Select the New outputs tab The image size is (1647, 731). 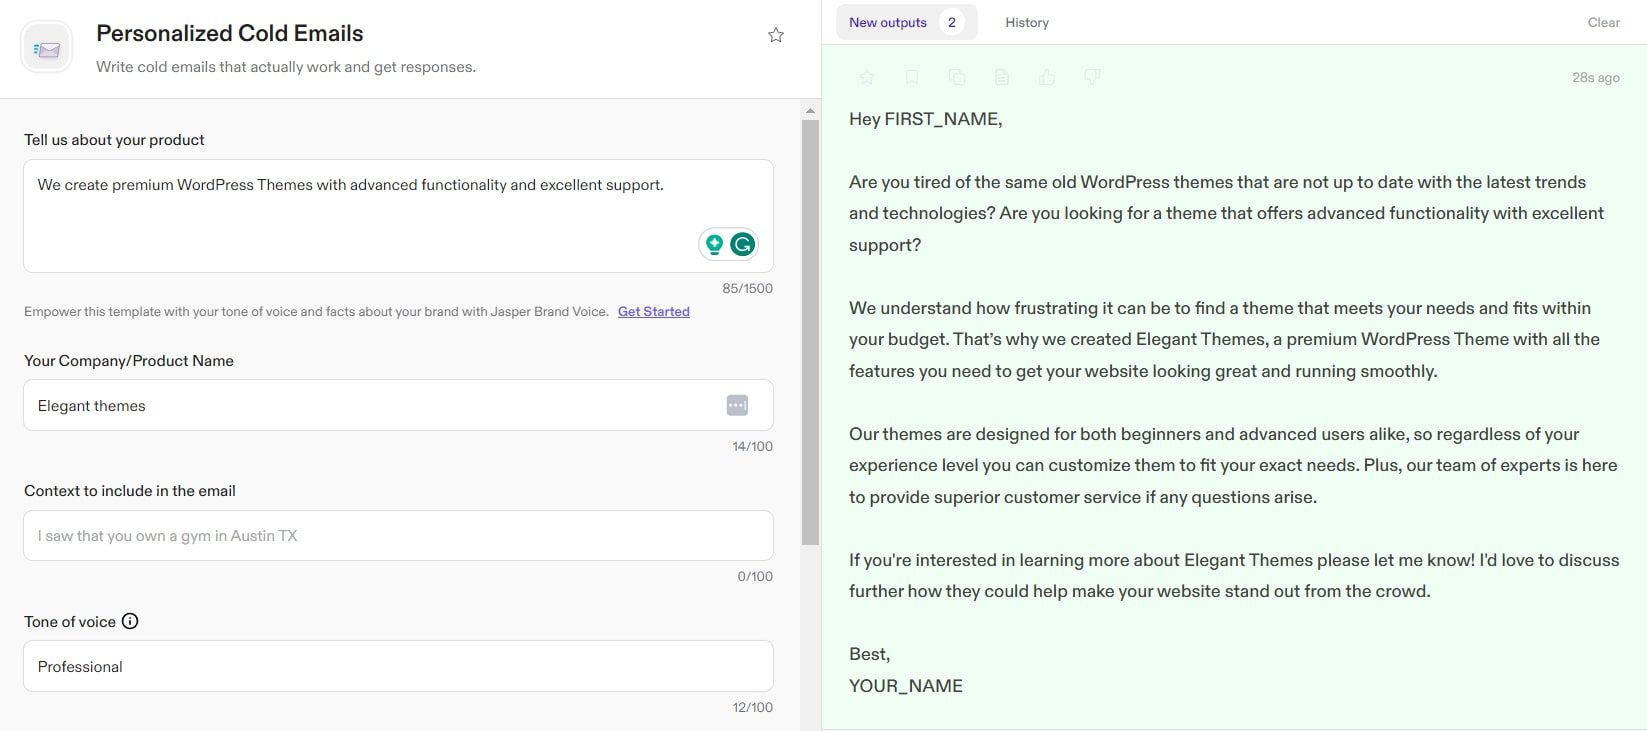point(888,22)
